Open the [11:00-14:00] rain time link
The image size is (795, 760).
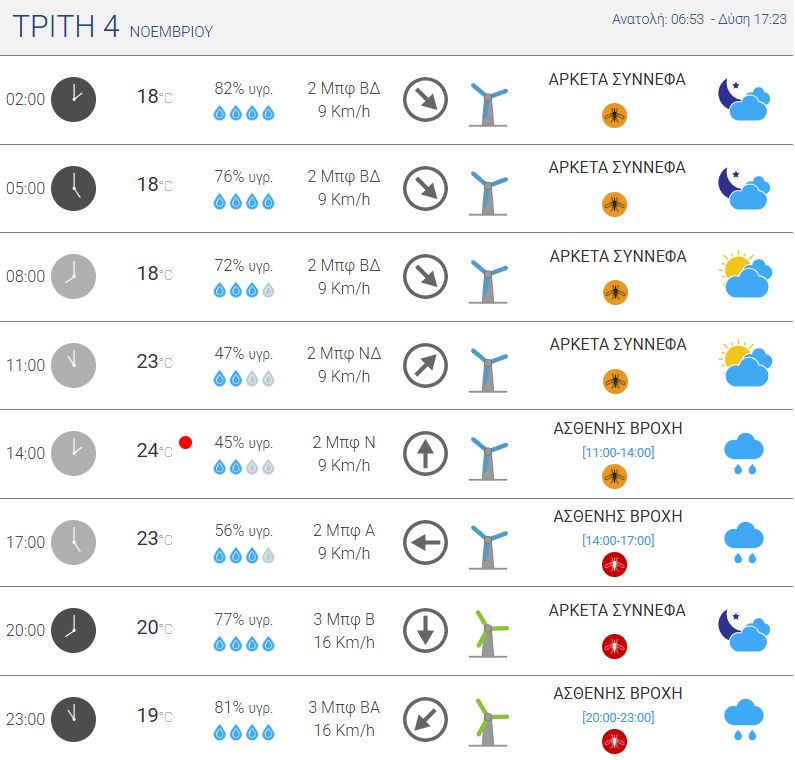pyautogui.click(x=617, y=452)
